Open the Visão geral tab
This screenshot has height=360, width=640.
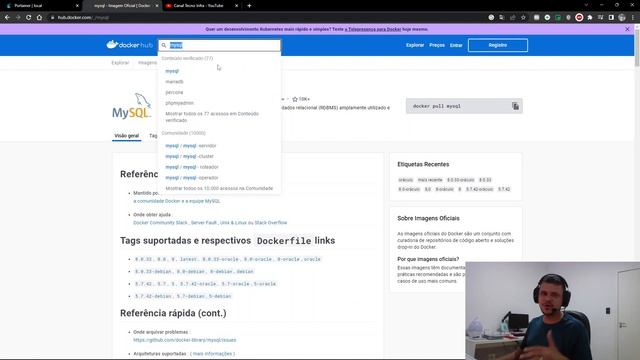[x=127, y=136]
